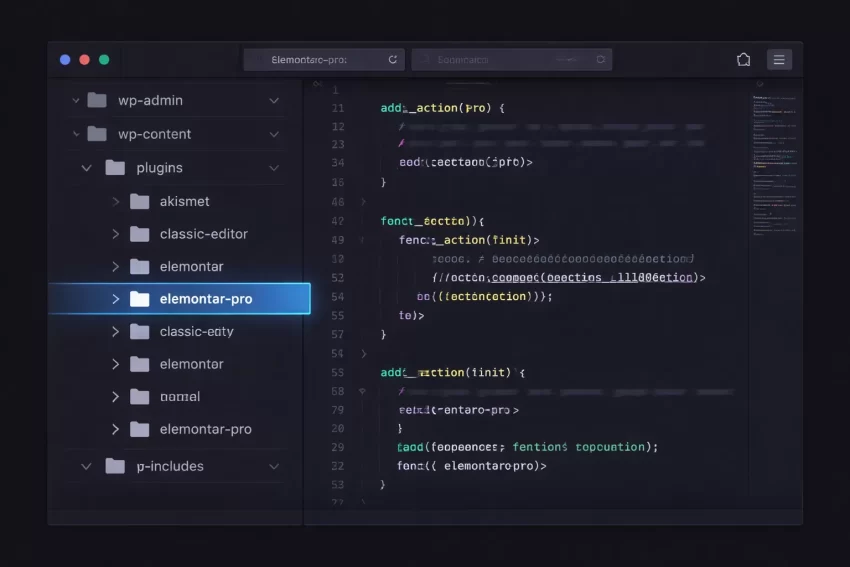Select the oamal folder label

[180, 396]
